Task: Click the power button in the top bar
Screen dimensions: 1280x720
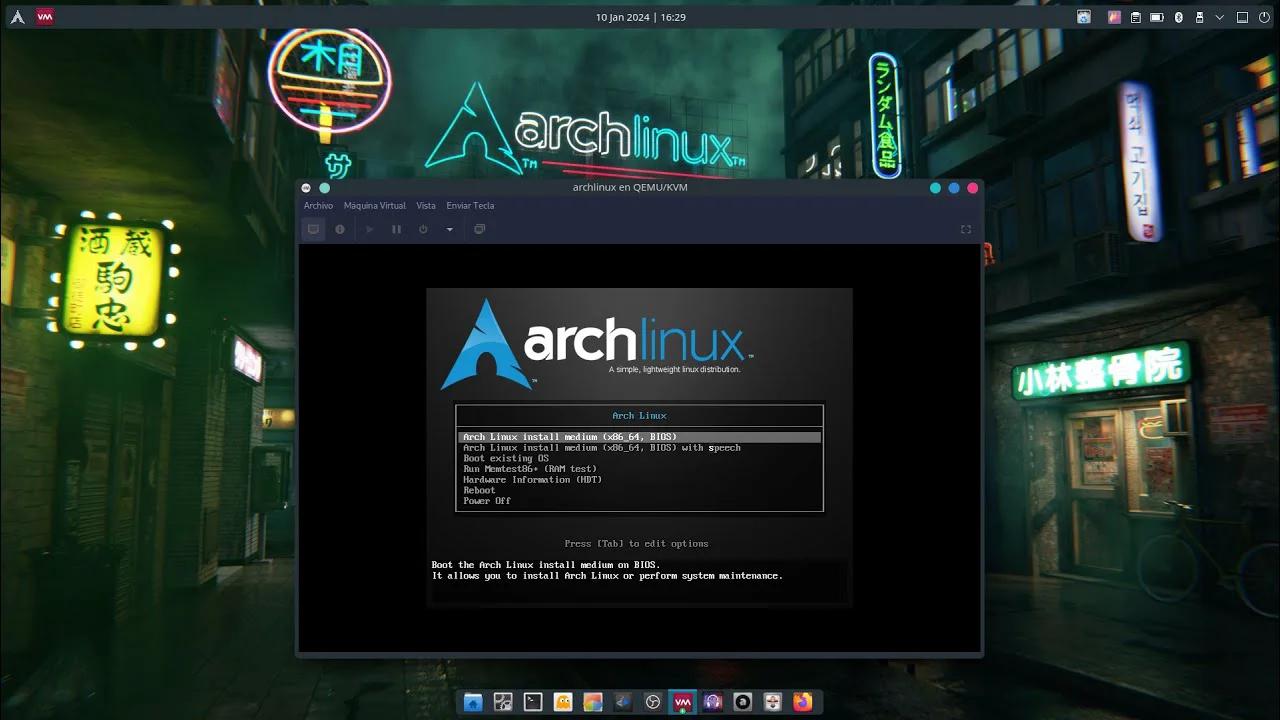Action: 1262,17
